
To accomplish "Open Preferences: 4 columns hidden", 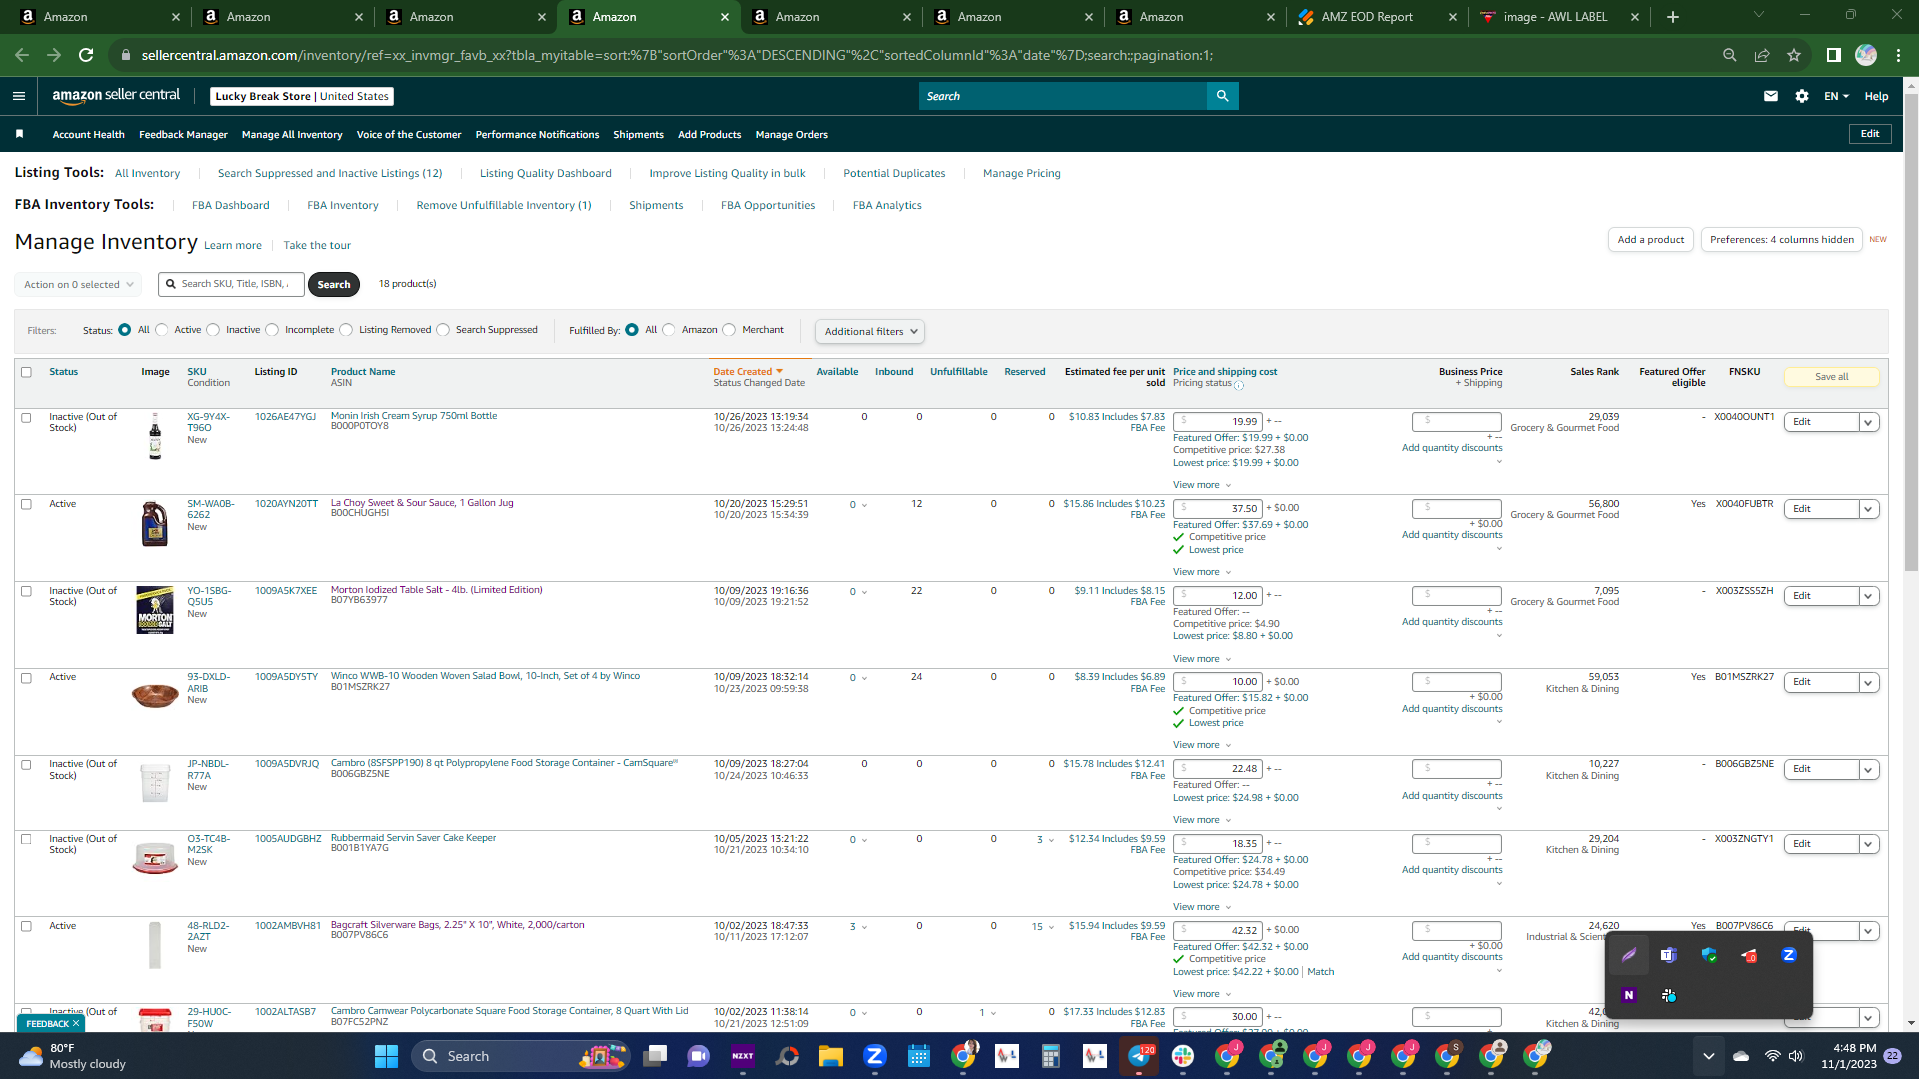I will 1781,240.
